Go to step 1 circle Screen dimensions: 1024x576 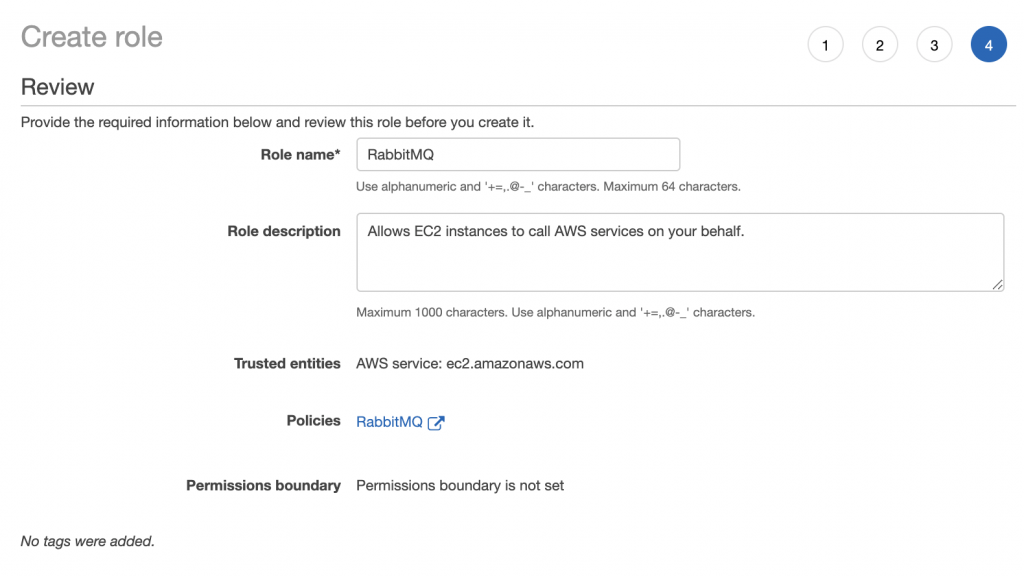(x=825, y=44)
